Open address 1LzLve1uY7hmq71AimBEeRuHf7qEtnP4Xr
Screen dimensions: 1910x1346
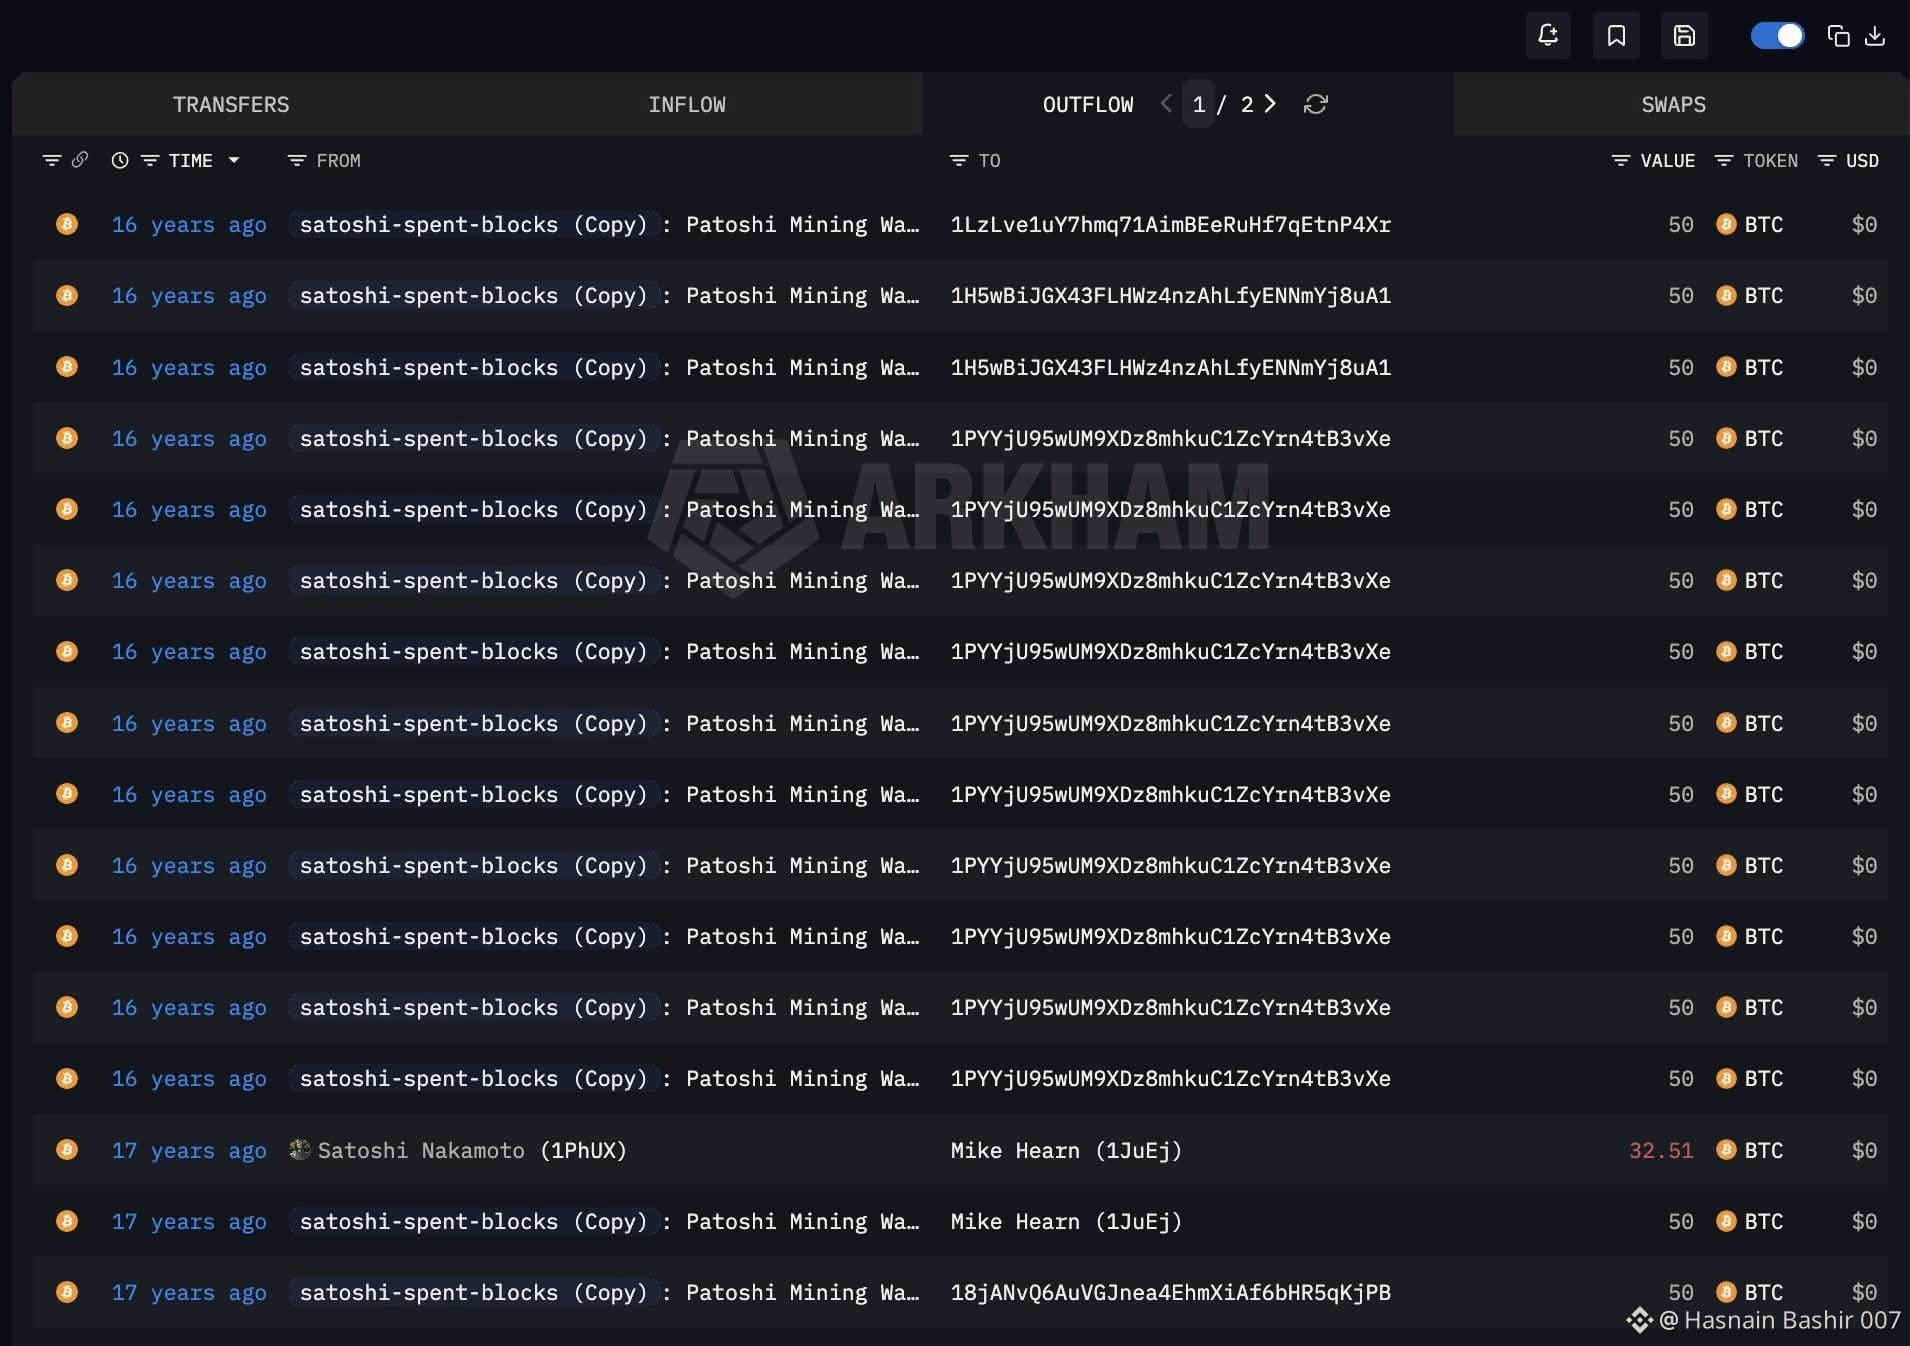pyautogui.click(x=1171, y=224)
